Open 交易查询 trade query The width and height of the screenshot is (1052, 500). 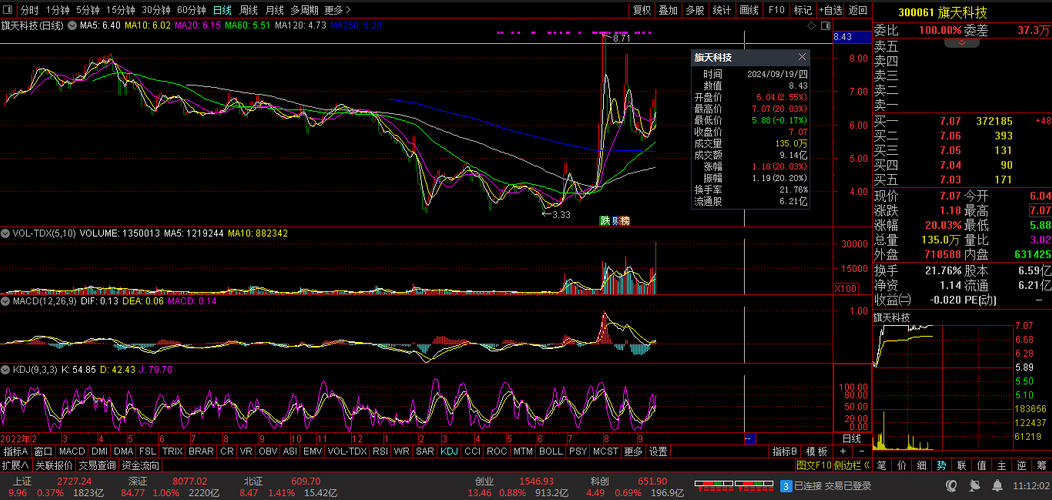tap(97, 465)
